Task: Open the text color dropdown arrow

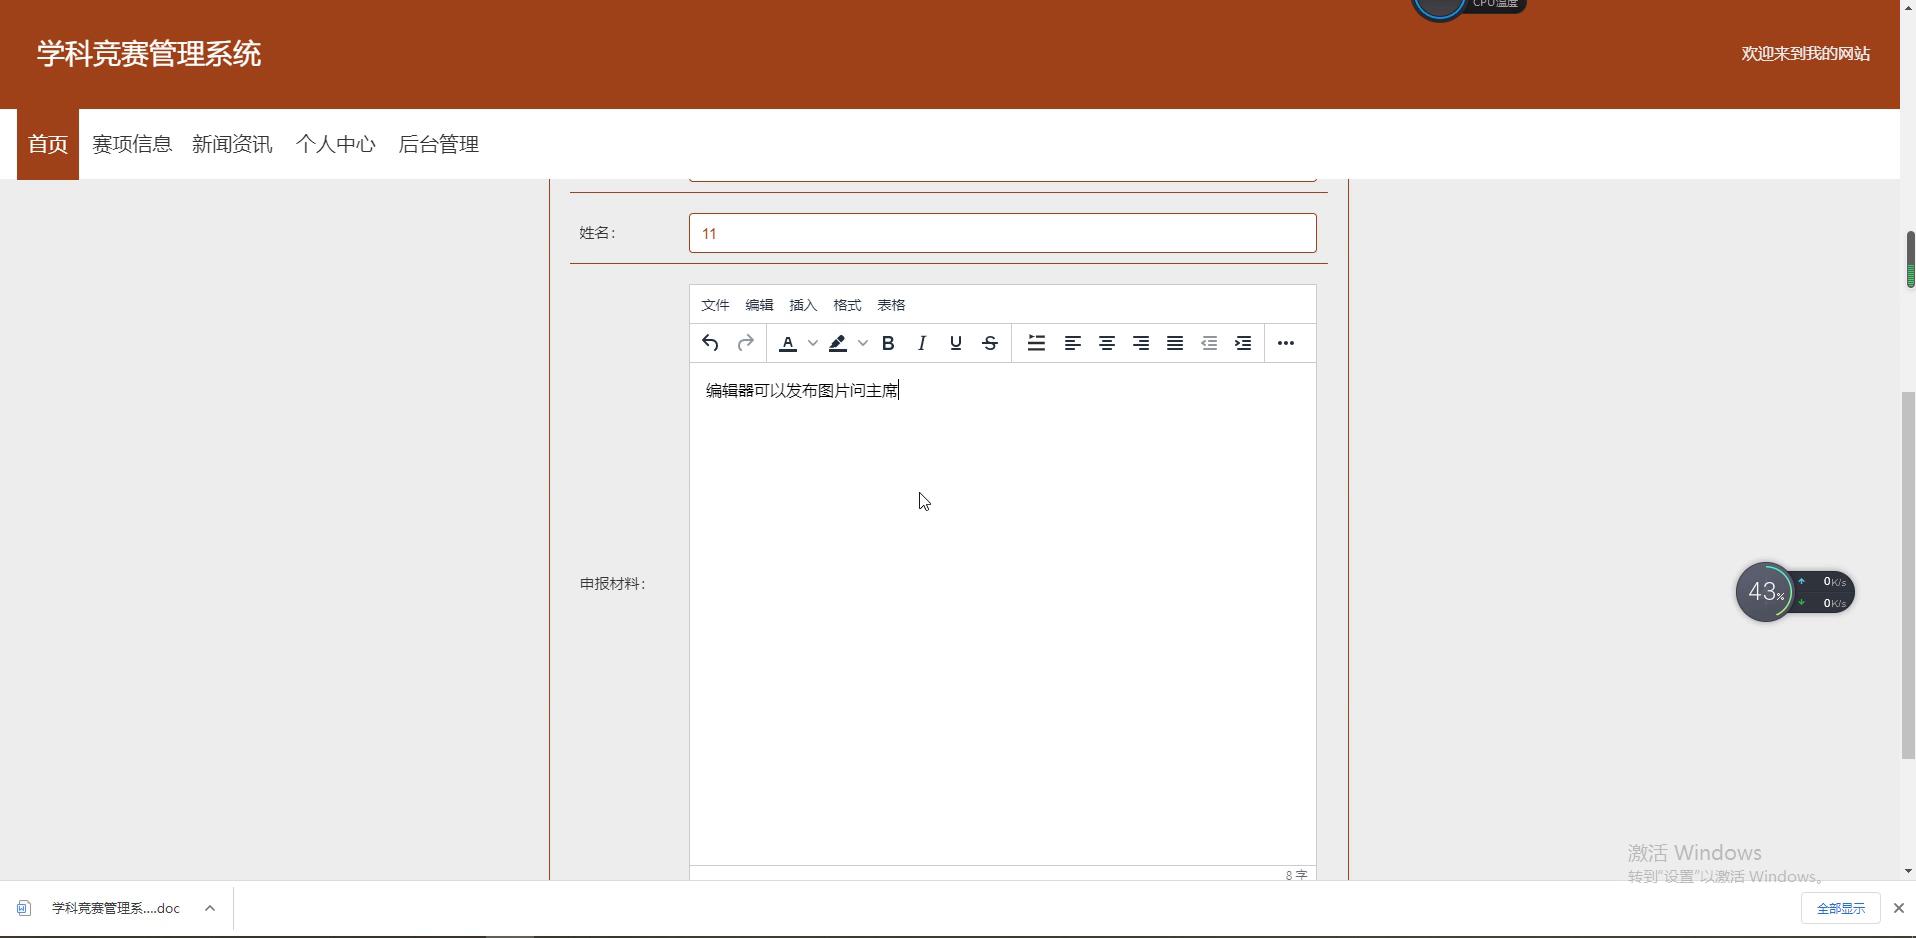Action: coord(813,343)
